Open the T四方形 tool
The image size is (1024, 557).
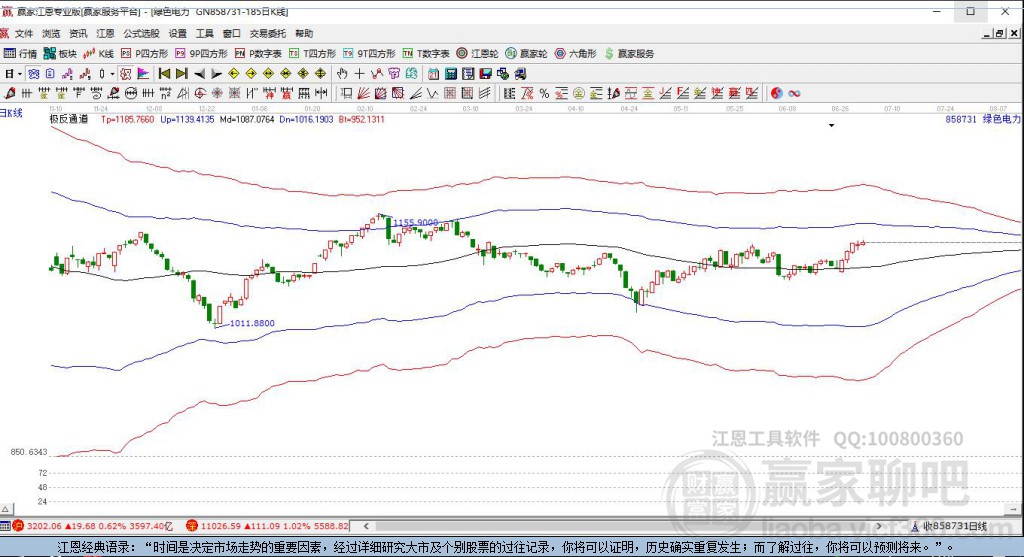(x=312, y=54)
